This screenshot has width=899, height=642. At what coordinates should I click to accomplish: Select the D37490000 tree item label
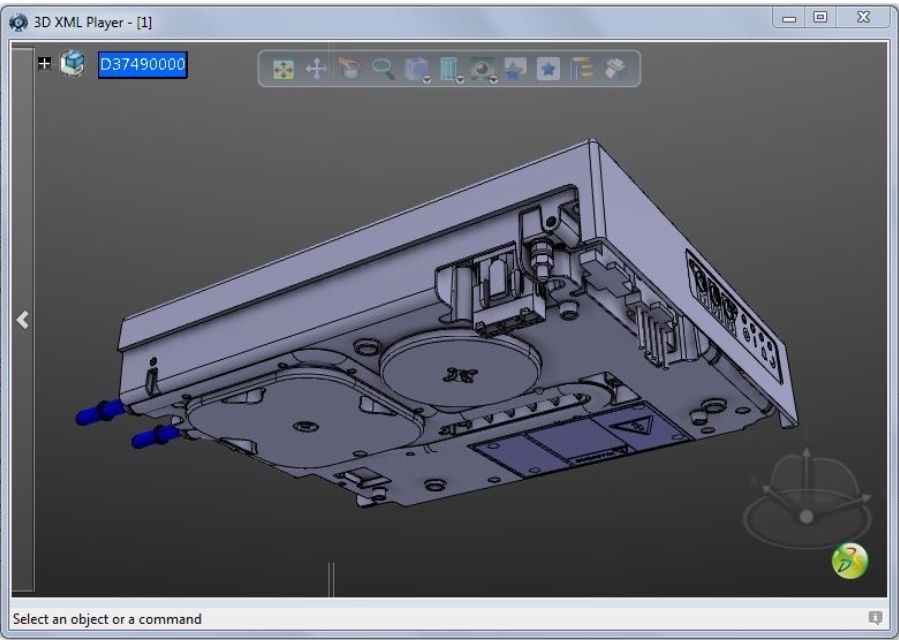pos(142,64)
